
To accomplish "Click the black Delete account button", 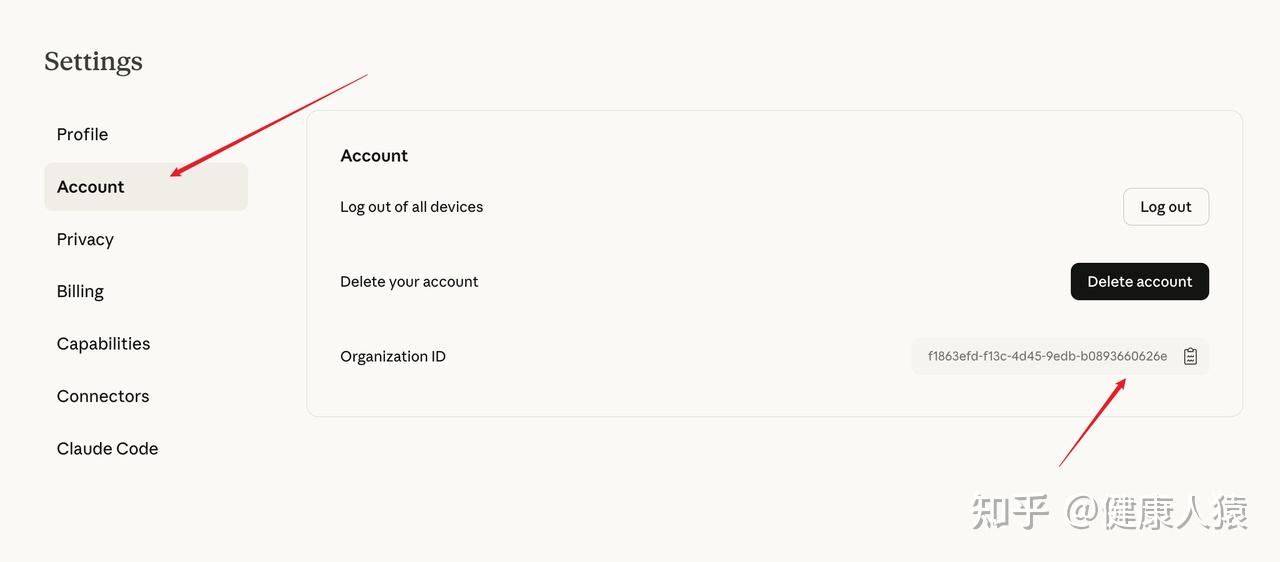I will 1139,281.
